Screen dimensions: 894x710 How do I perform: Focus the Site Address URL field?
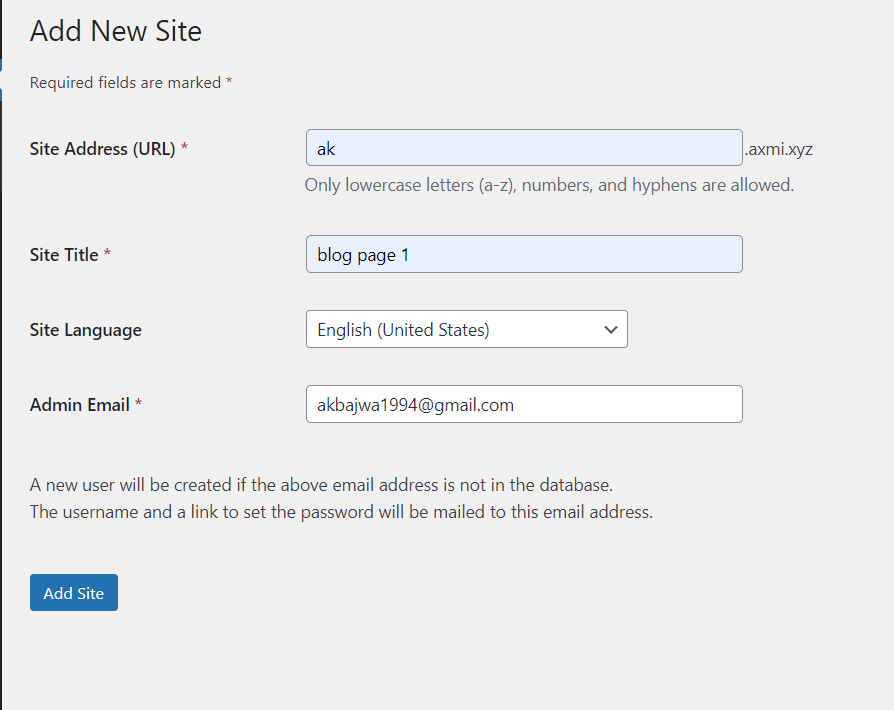point(524,148)
